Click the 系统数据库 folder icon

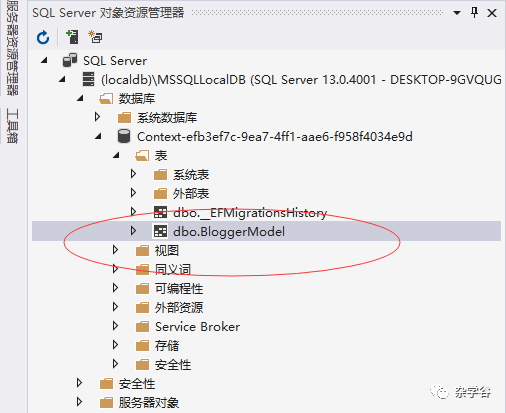124,118
